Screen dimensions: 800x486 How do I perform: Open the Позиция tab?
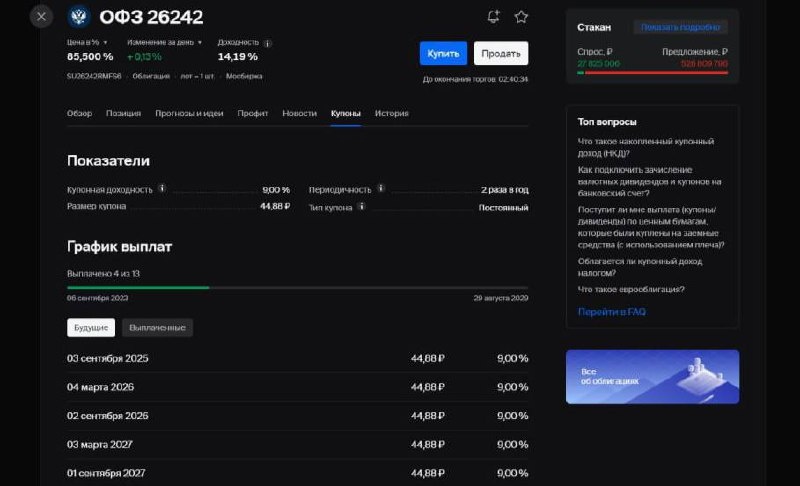(123, 113)
